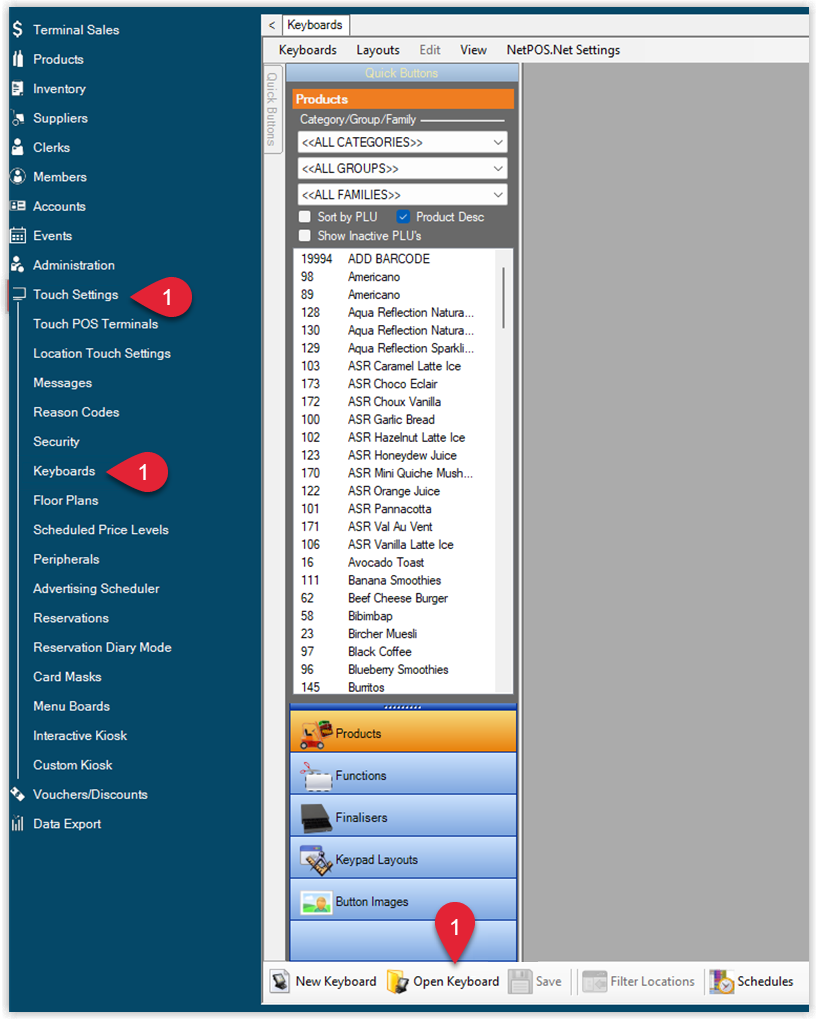Expand the vertical Quick Buttons side tab
This screenshot has height=1020, width=817.
tap(272, 109)
